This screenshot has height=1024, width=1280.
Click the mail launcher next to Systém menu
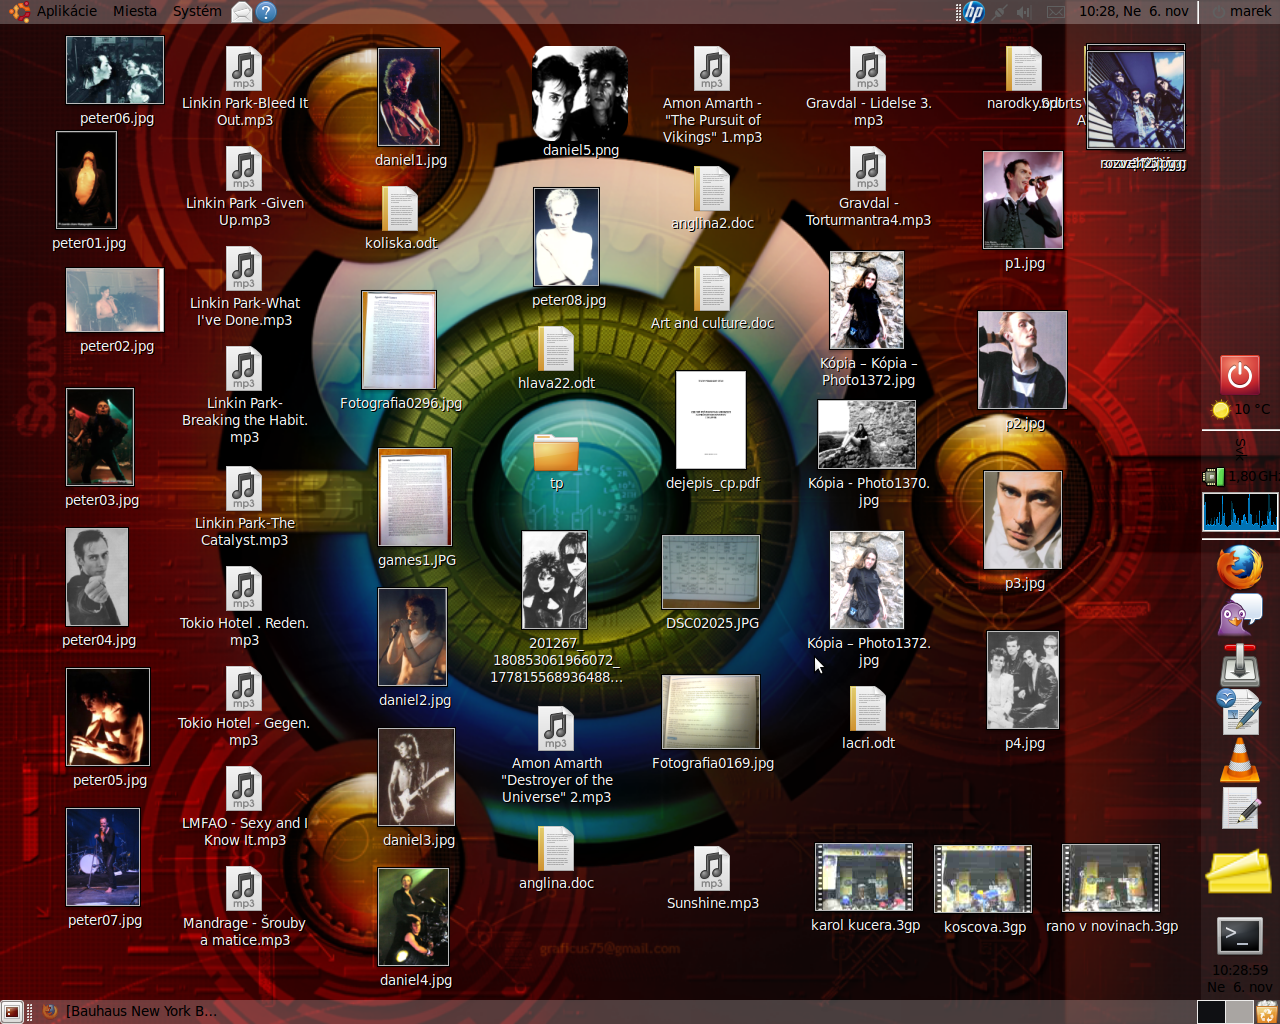[x=241, y=12]
